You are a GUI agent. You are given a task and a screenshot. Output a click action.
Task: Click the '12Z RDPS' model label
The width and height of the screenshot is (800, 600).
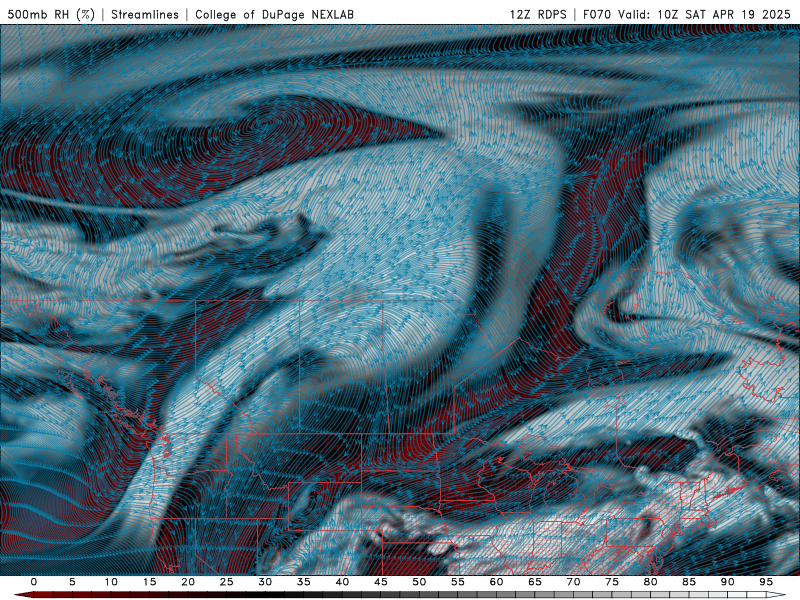click(x=538, y=14)
